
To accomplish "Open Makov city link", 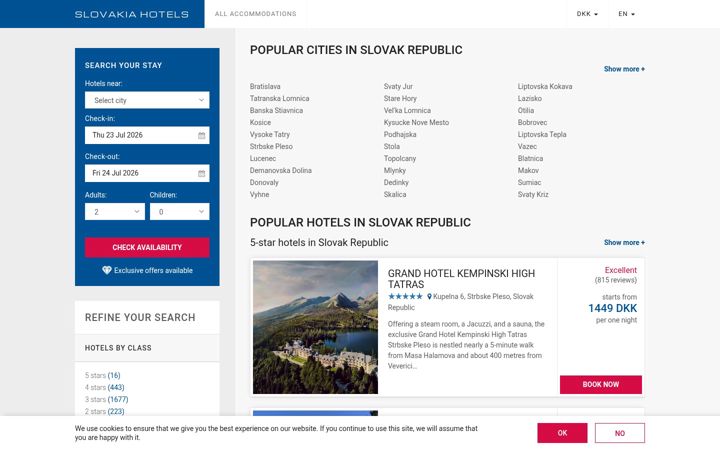I will [x=528, y=170].
